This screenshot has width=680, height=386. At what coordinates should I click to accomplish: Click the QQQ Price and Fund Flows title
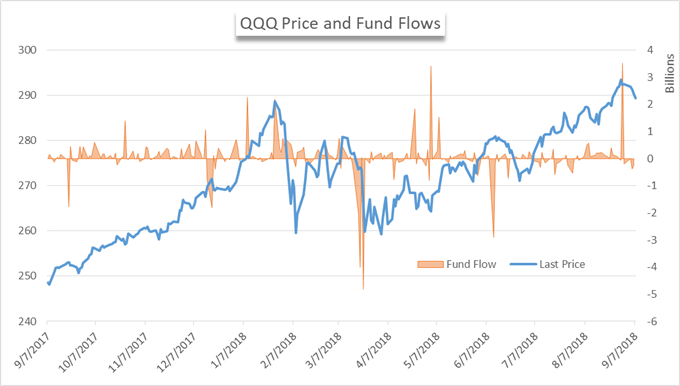340,23
